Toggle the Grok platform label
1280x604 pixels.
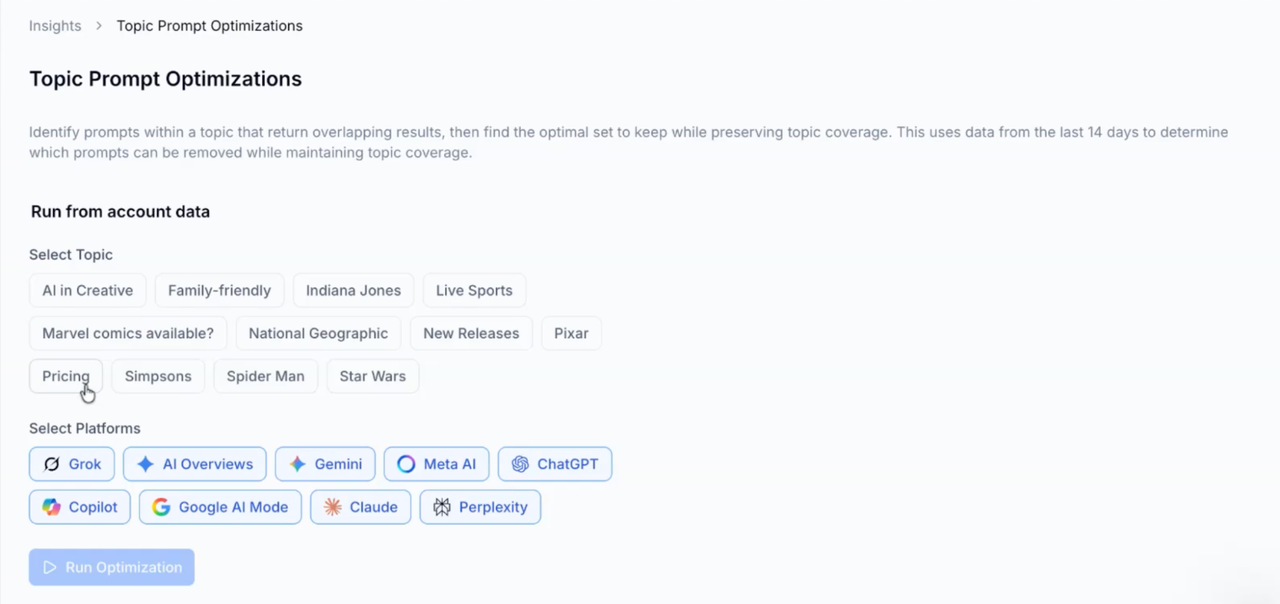click(x=85, y=464)
